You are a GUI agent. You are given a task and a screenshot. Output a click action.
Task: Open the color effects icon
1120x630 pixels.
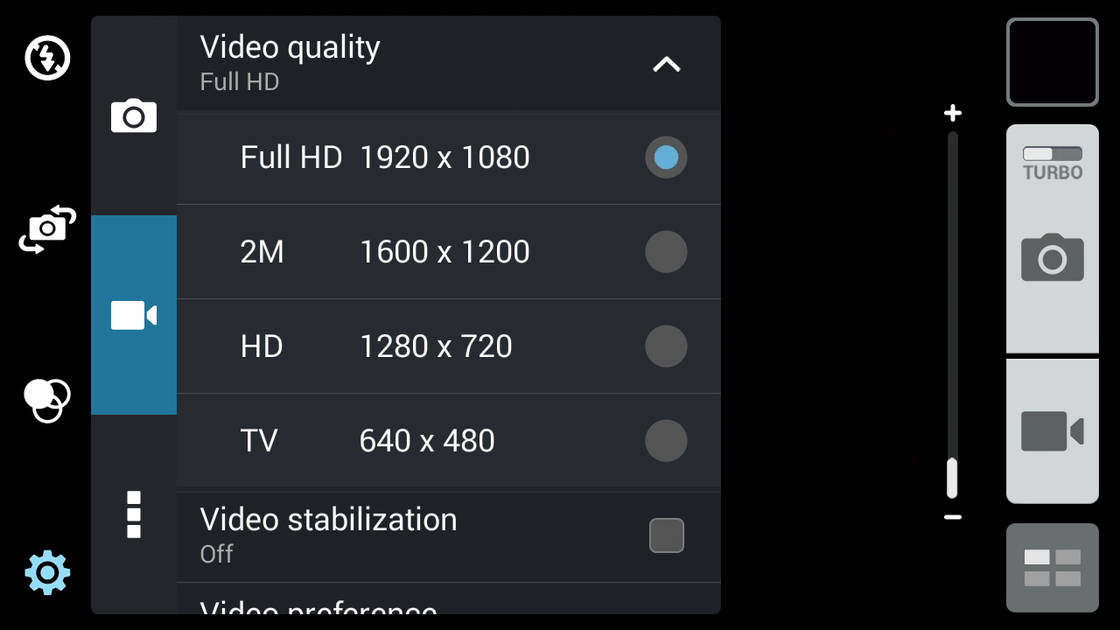(46, 400)
